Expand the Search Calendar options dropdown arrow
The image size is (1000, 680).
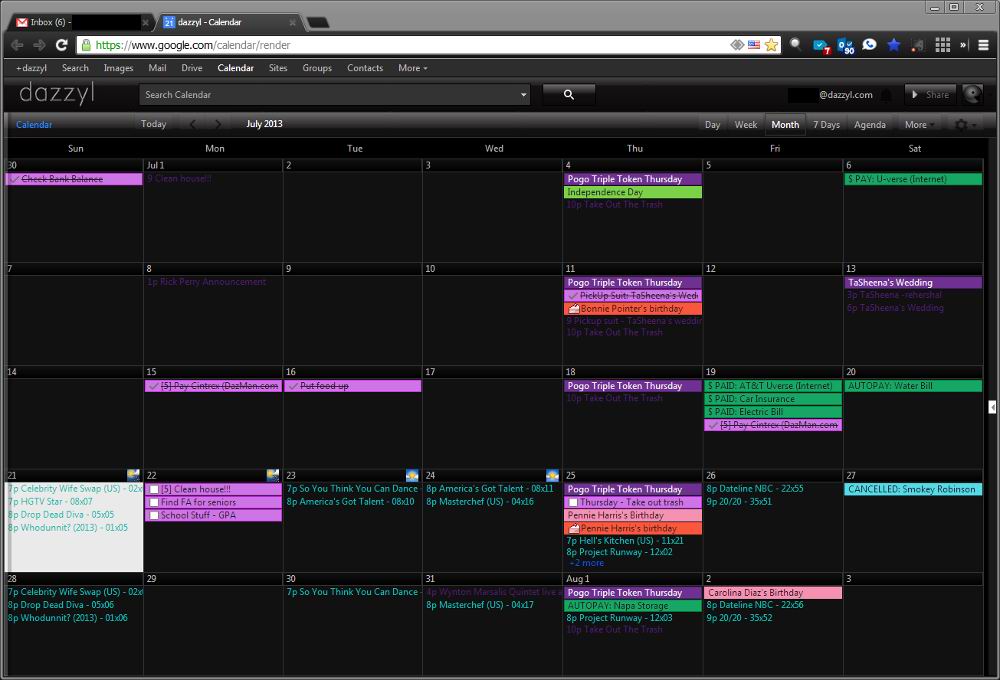point(524,95)
